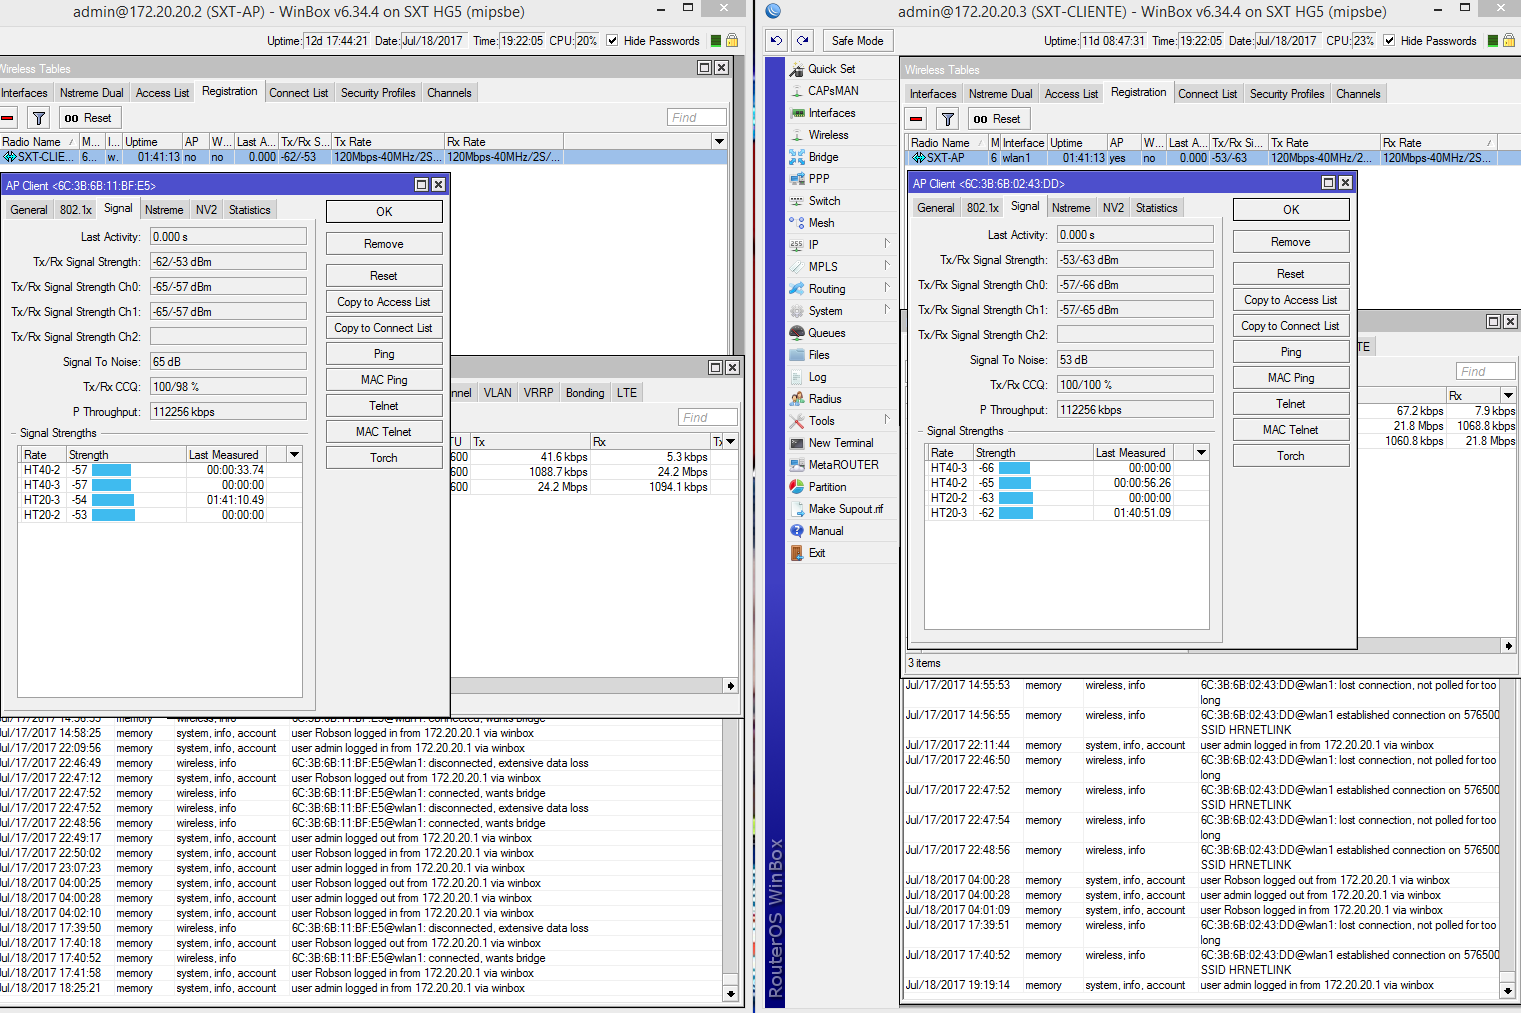Screen dimensions: 1521x1013
Task: Click the Find field in right Wireless Tables
Action: (1485, 372)
